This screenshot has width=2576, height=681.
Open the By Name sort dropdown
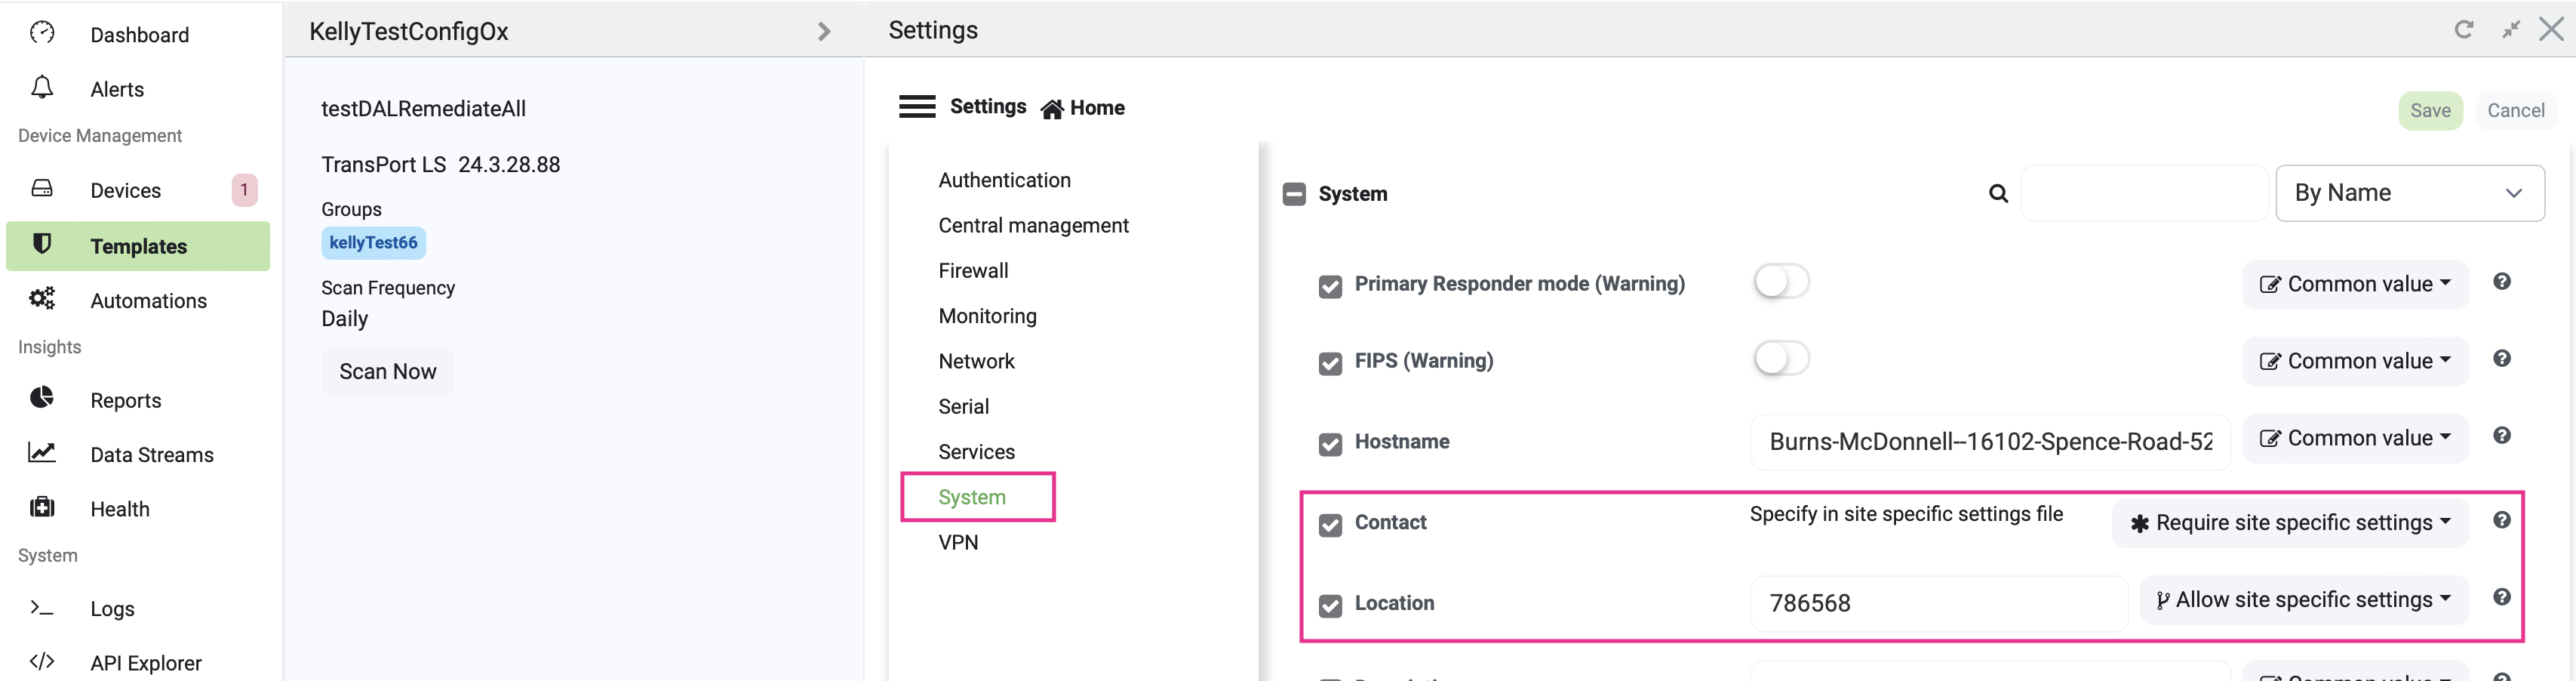2409,193
